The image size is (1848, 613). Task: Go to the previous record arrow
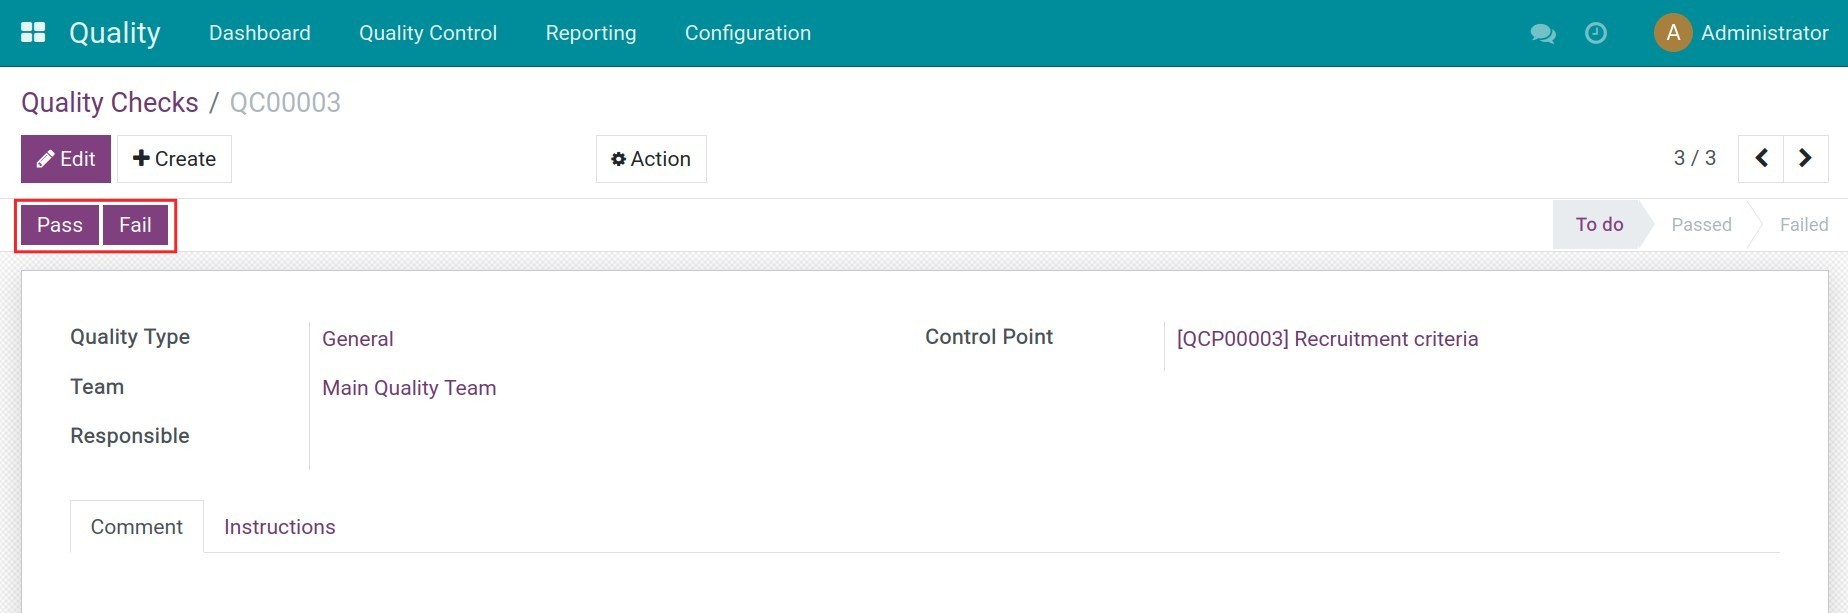(x=1761, y=158)
